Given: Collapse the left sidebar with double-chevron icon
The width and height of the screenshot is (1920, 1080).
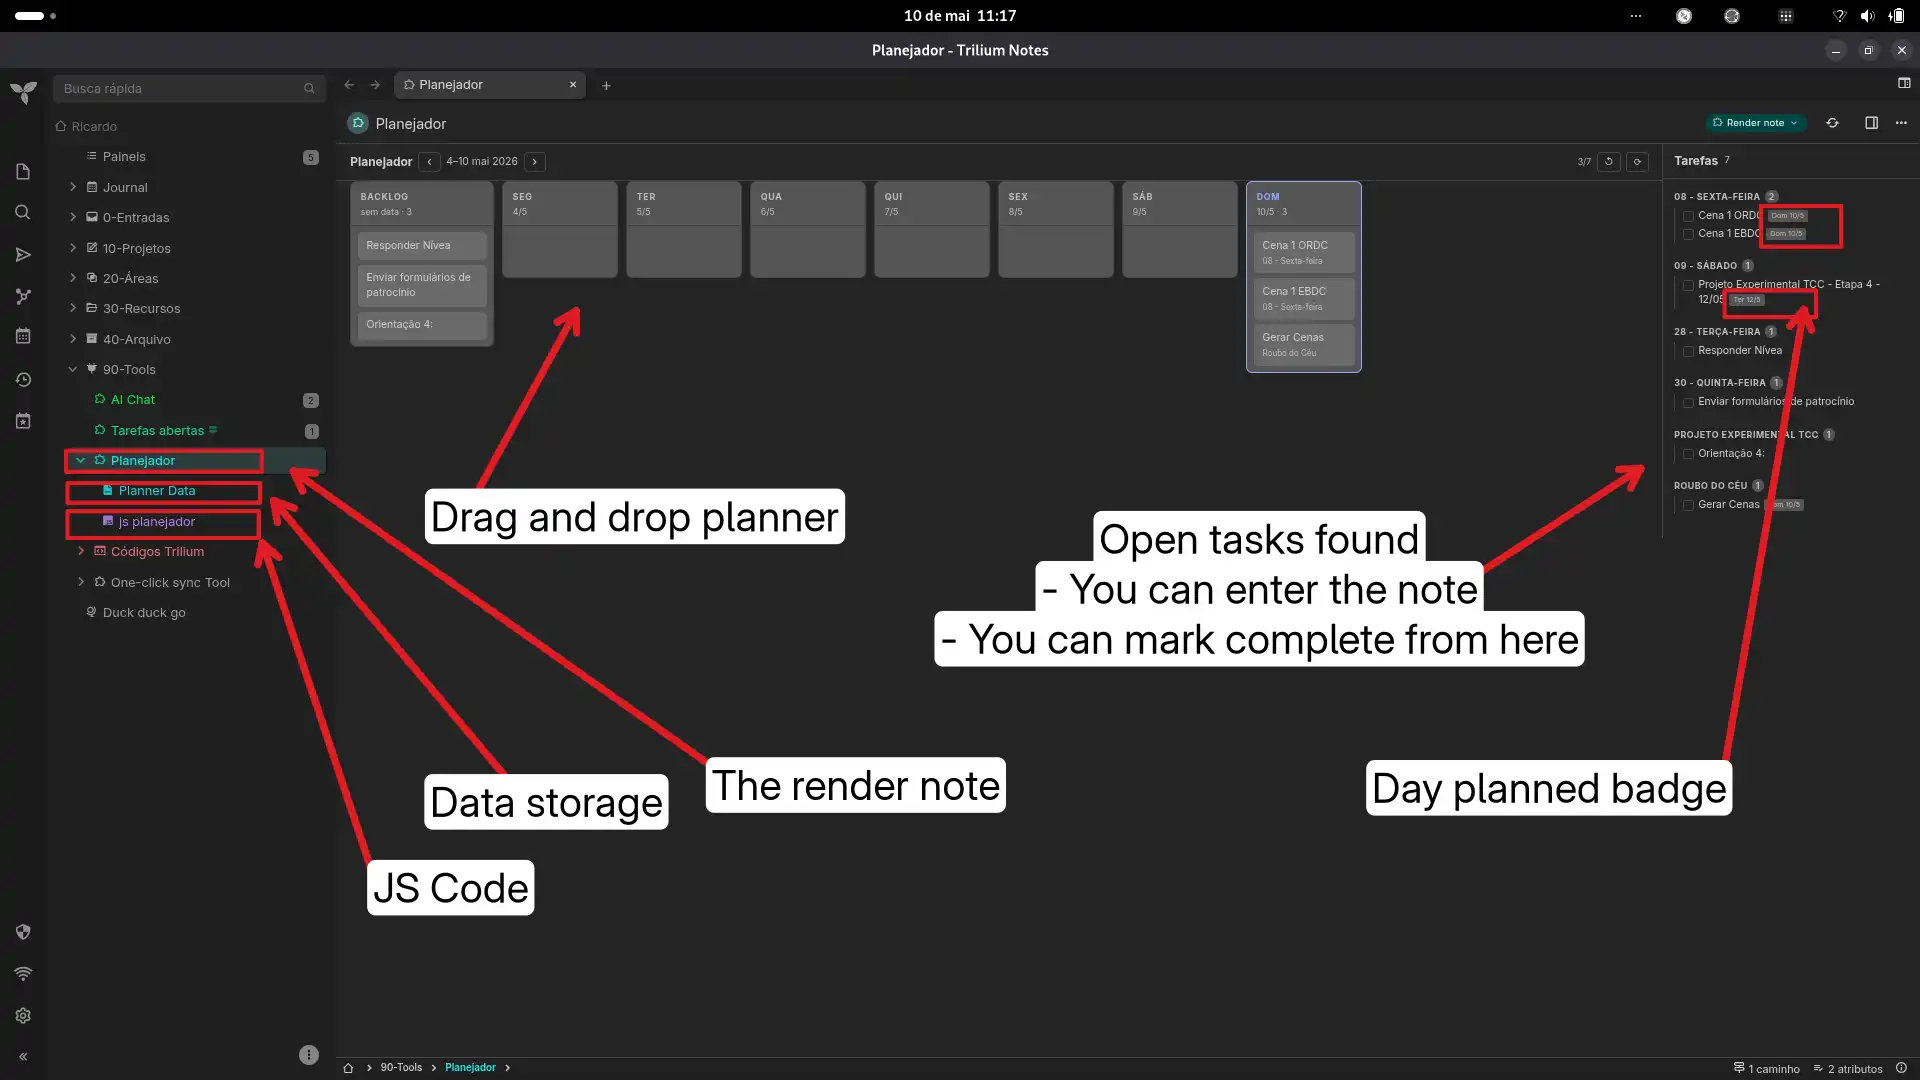Looking at the screenshot, I should pyautogui.click(x=23, y=1057).
